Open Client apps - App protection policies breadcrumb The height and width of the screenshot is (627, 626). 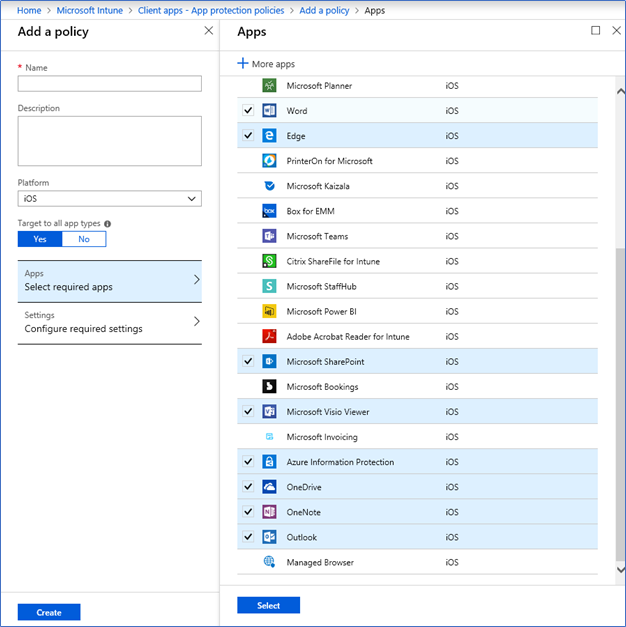point(211,10)
